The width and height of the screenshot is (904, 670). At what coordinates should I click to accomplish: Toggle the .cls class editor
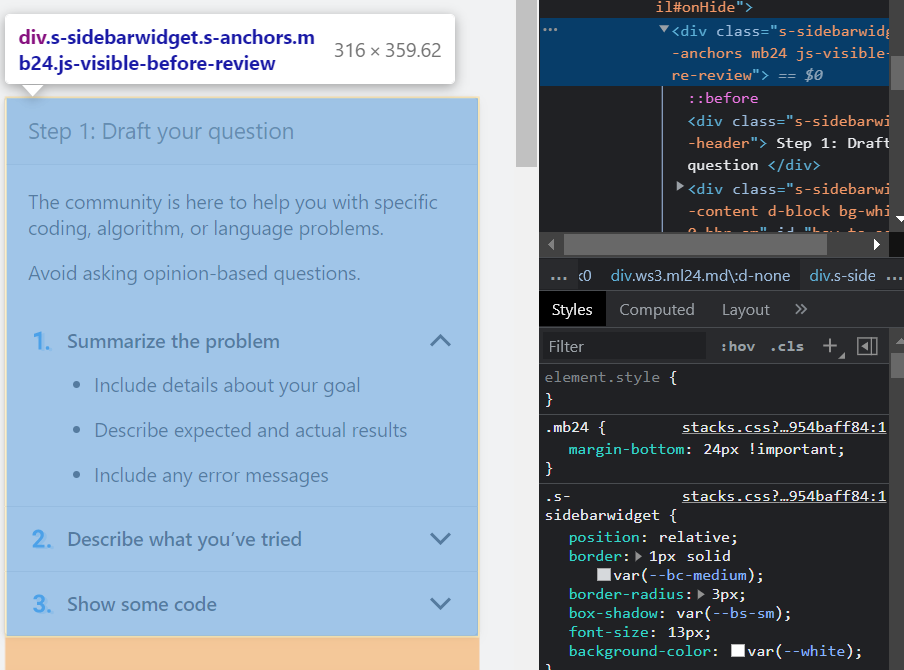click(787, 347)
